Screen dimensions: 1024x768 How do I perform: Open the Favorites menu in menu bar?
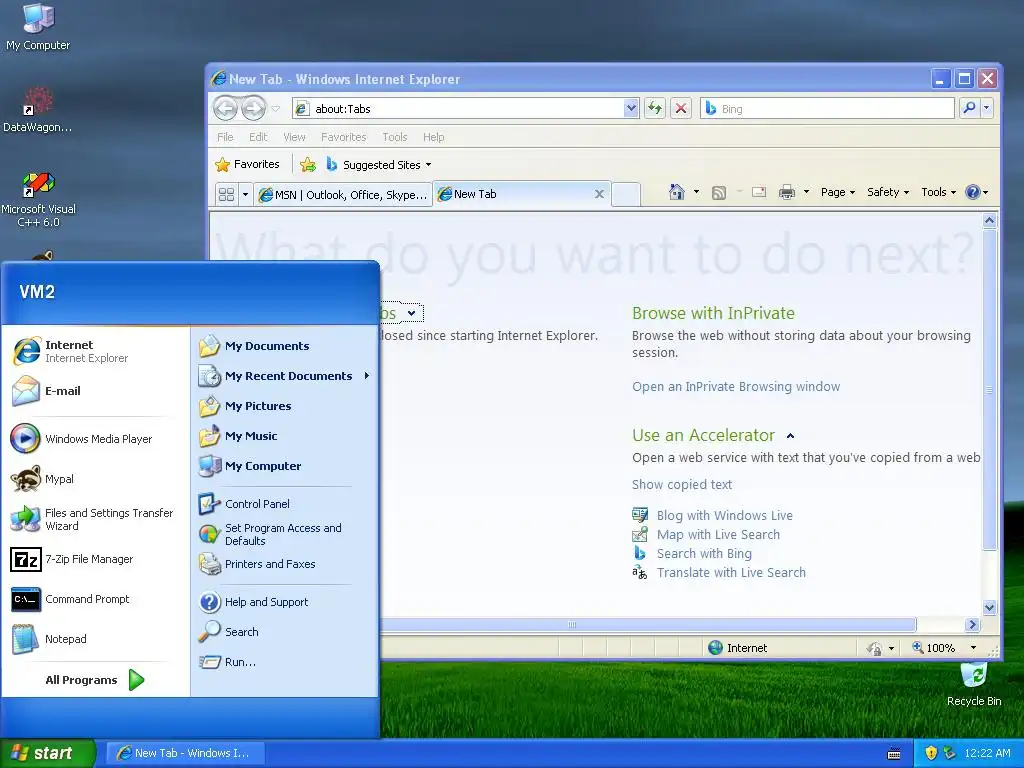[344, 137]
